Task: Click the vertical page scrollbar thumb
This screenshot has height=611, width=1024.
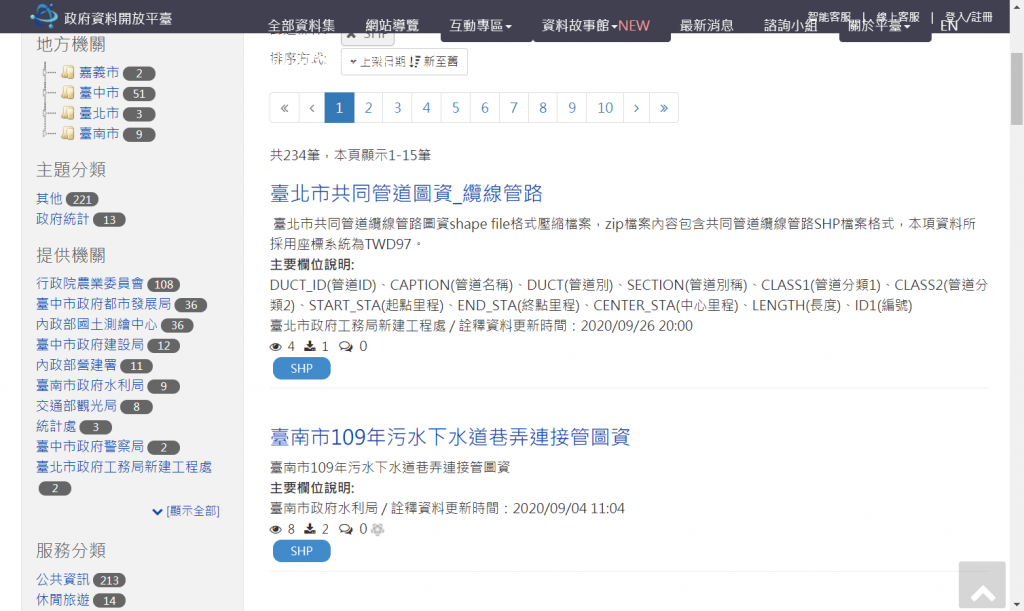Action: pos(1016,89)
